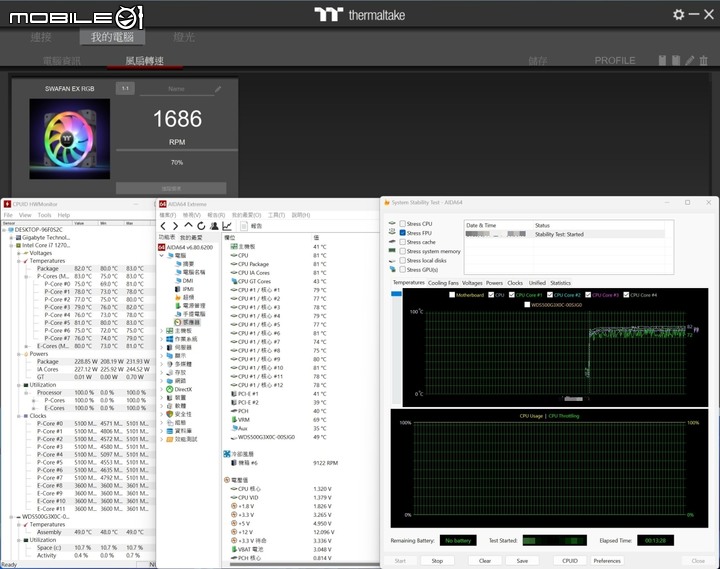Click Clear button in stability test
Viewport: 720px width, 569px height.
(485, 561)
